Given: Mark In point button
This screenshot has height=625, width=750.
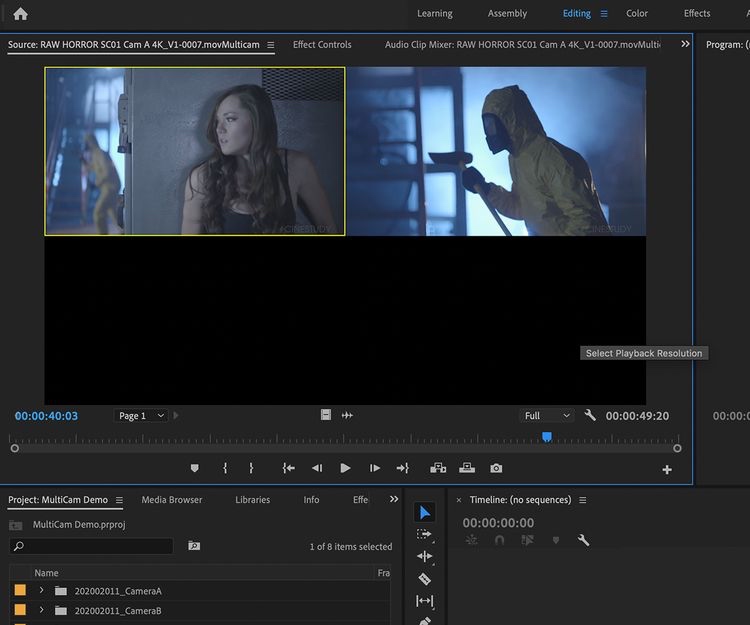Looking at the screenshot, I should click(x=225, y=468).
